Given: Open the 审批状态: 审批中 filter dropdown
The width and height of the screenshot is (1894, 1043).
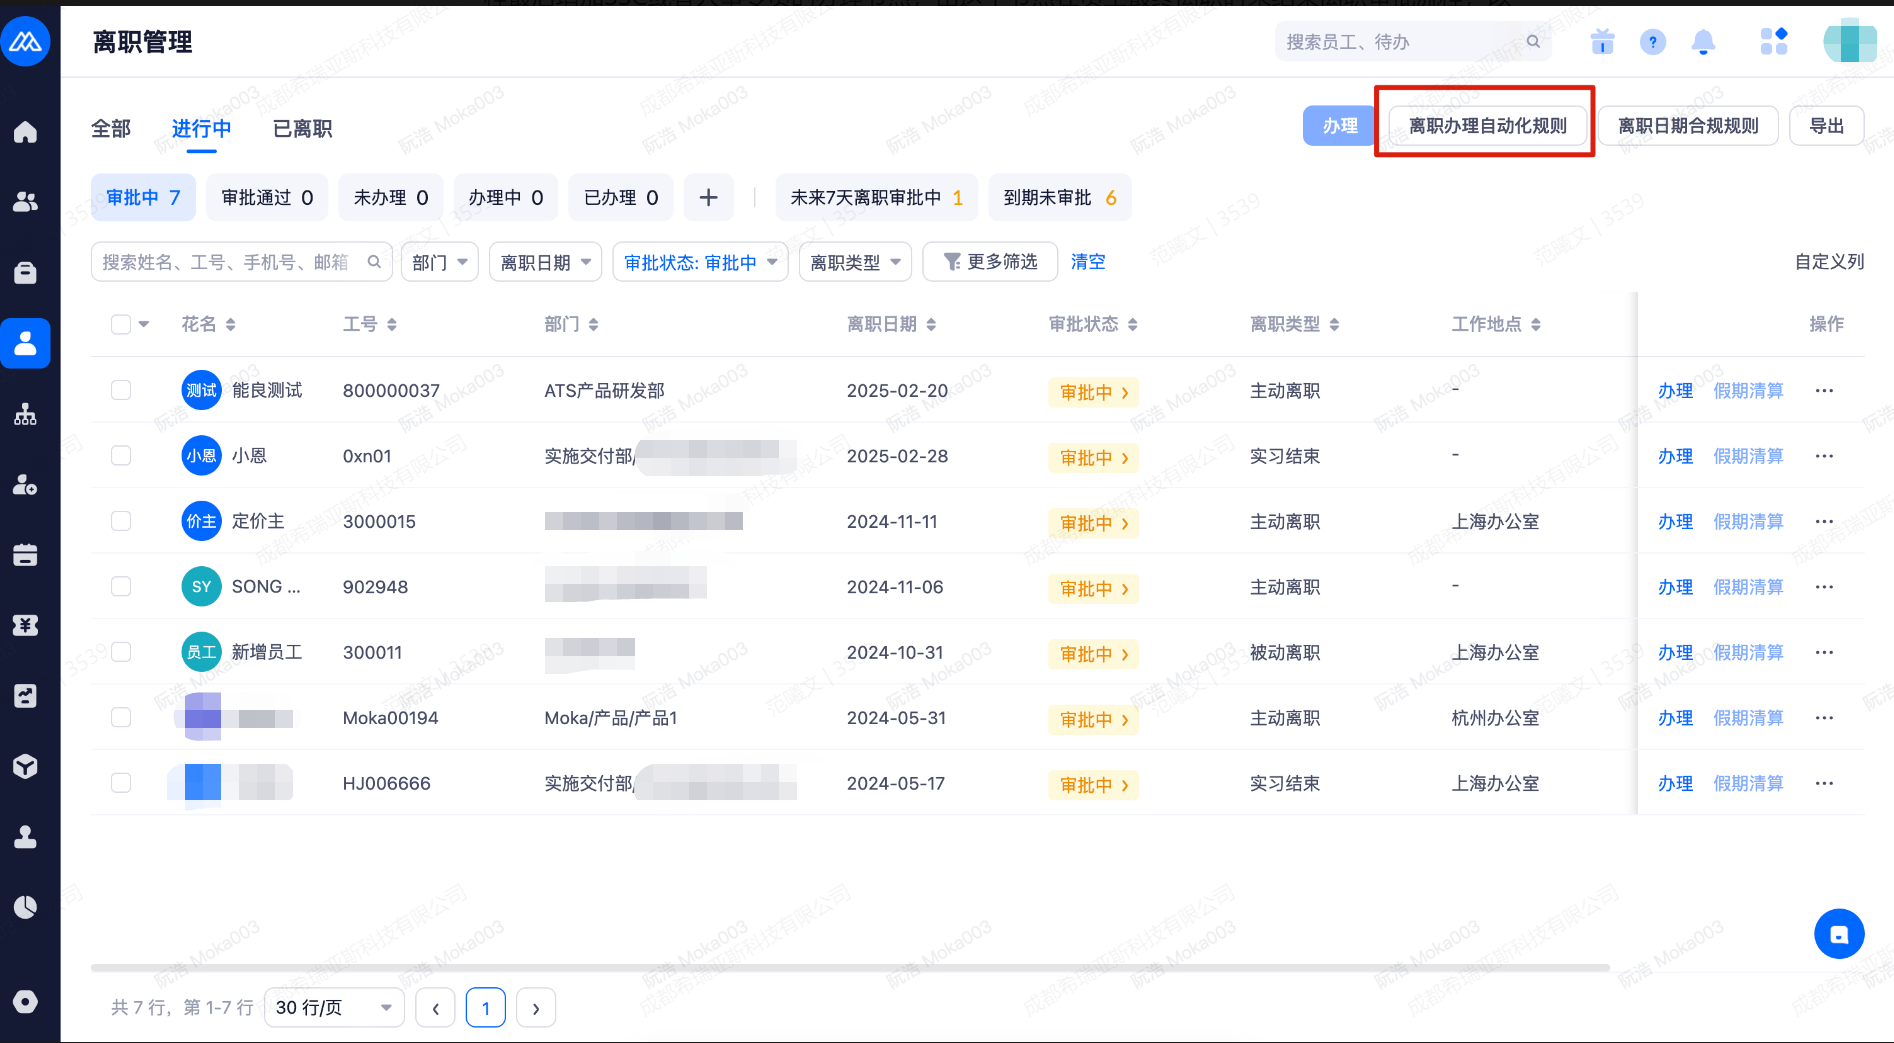Looking at the screenshot, I should 700,262.
